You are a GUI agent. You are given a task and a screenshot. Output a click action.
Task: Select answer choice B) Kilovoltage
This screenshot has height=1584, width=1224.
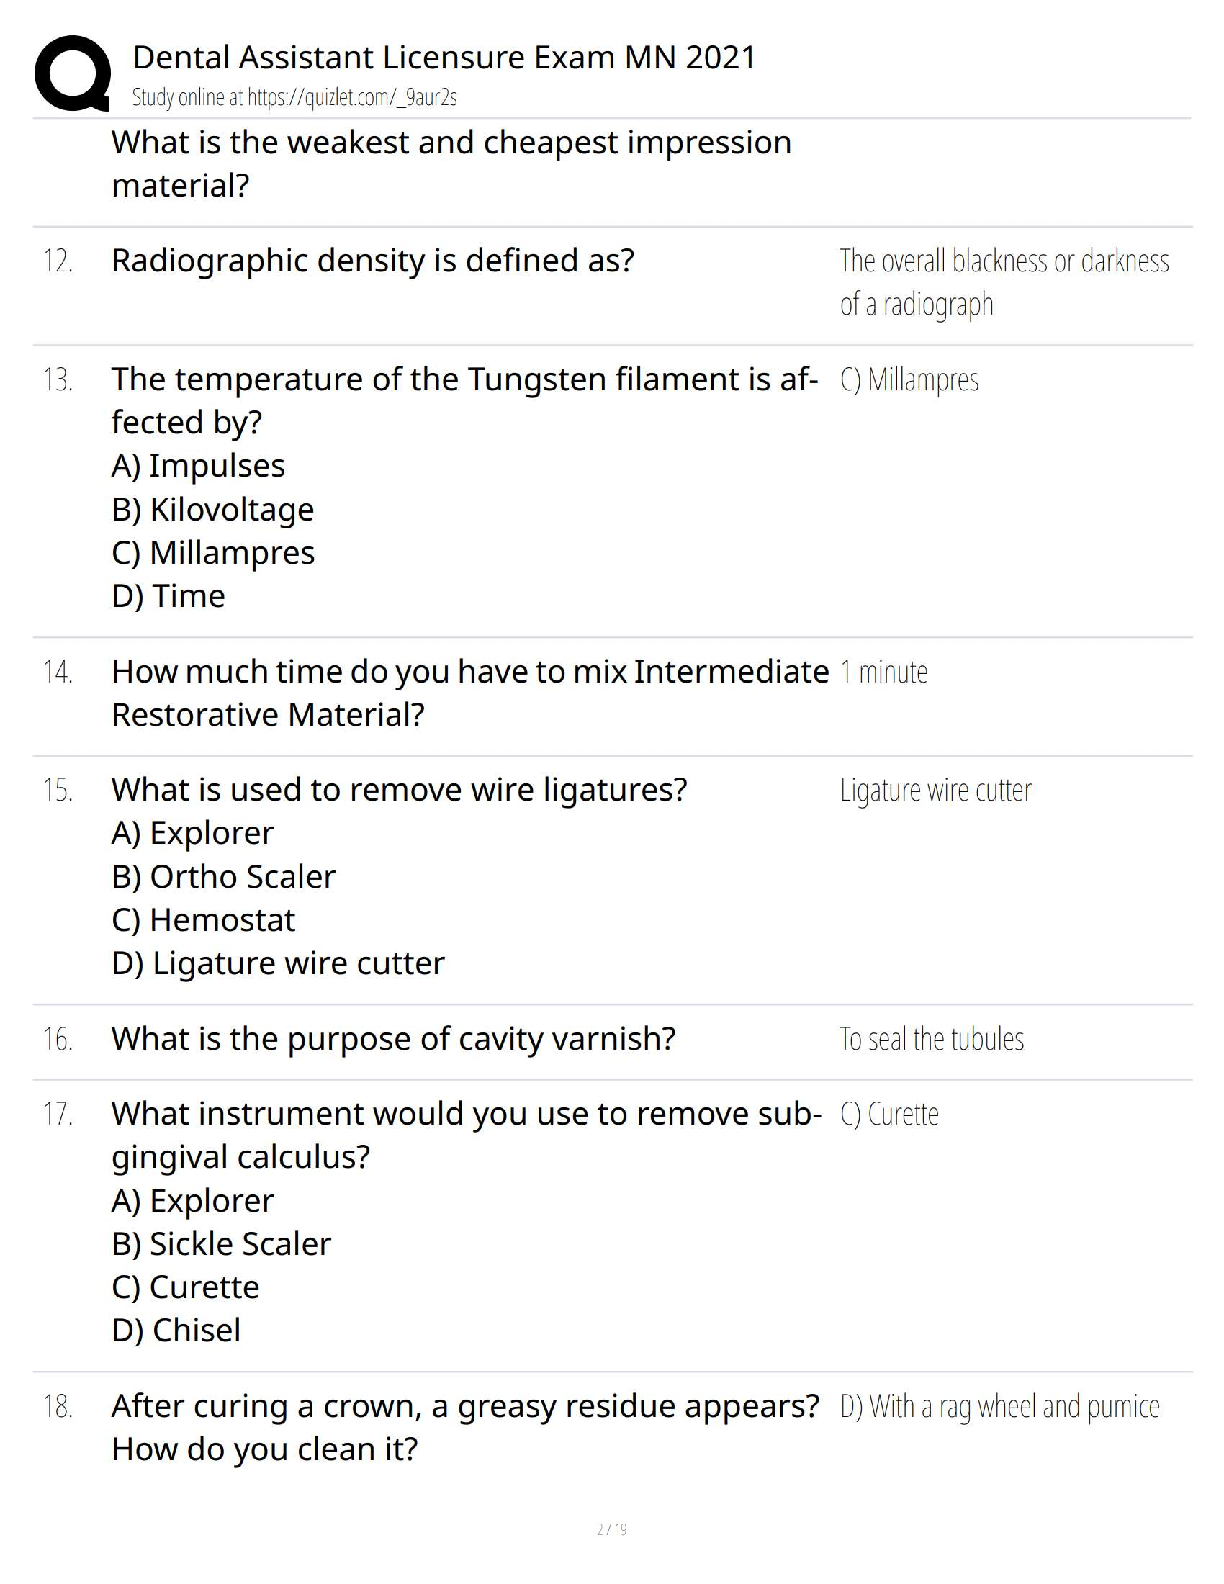coord(212,510)
